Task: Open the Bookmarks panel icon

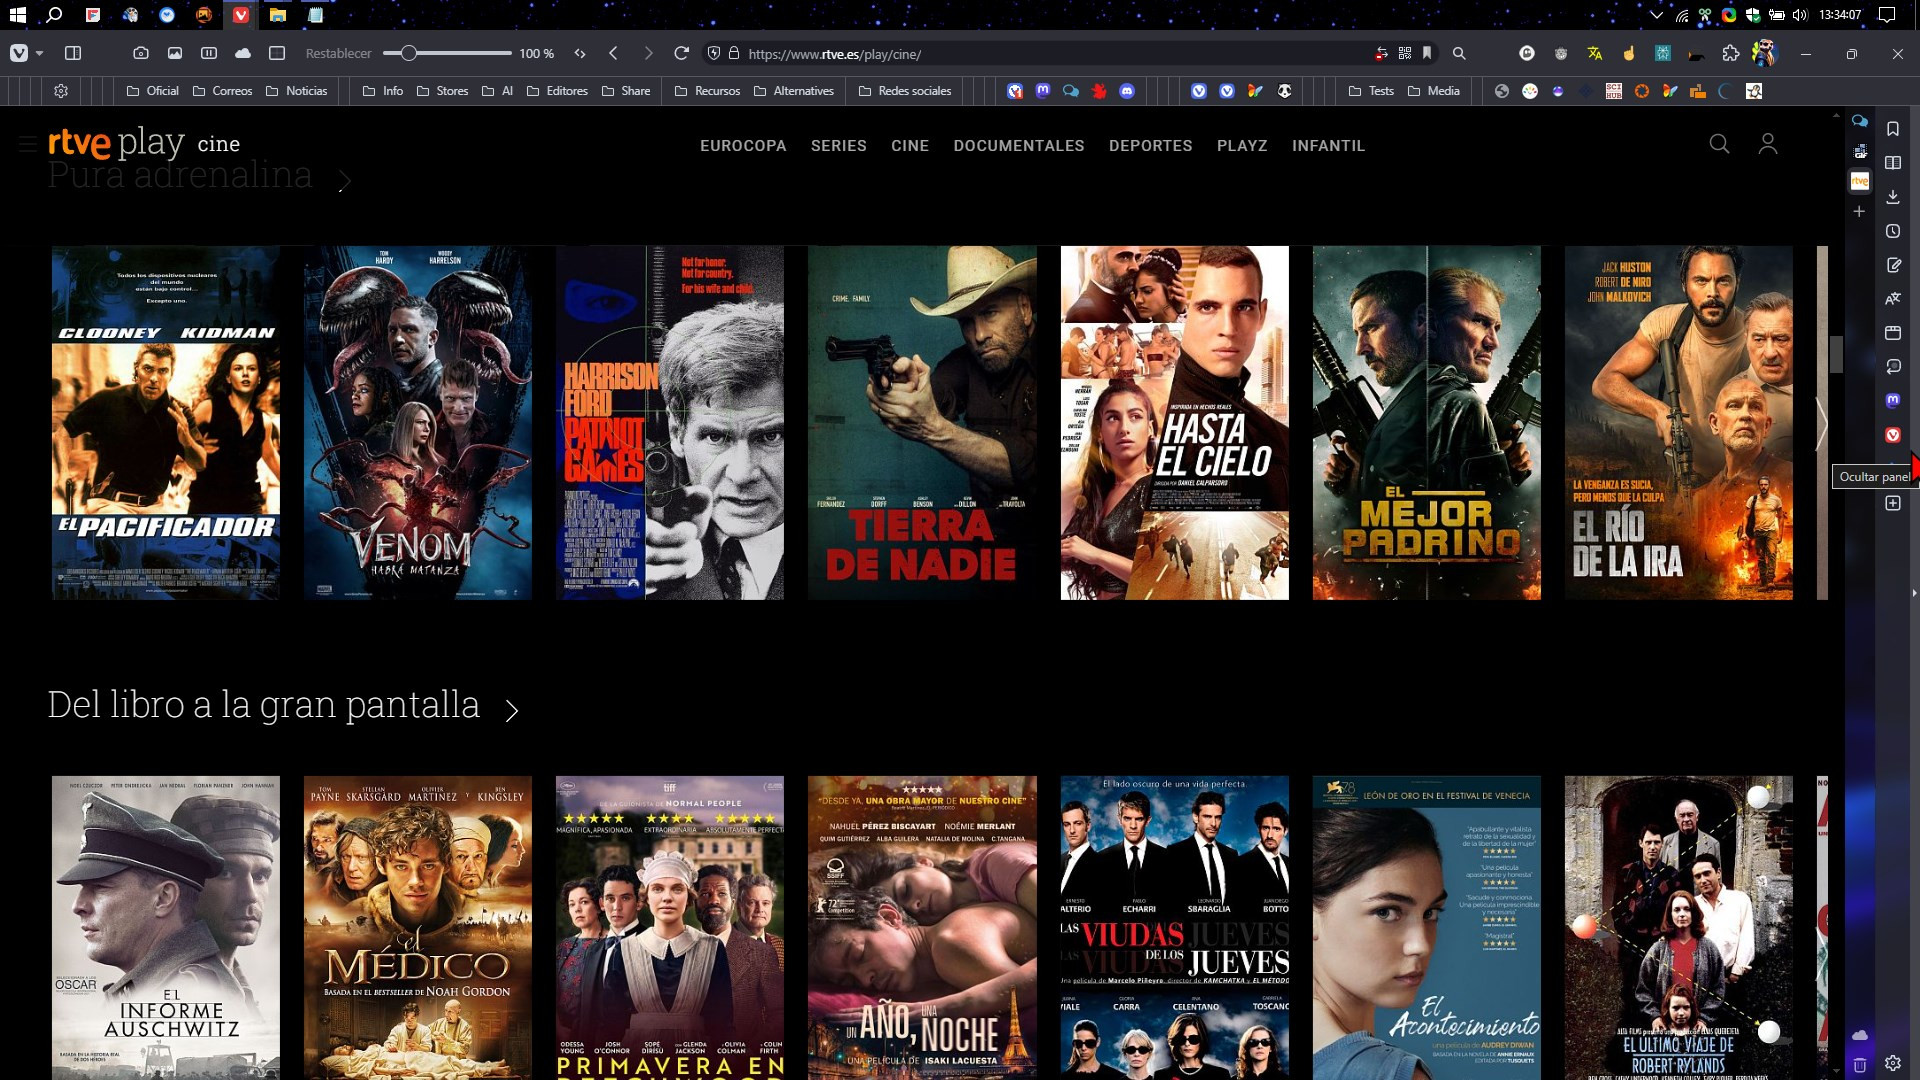Action: pos(1893,129)
